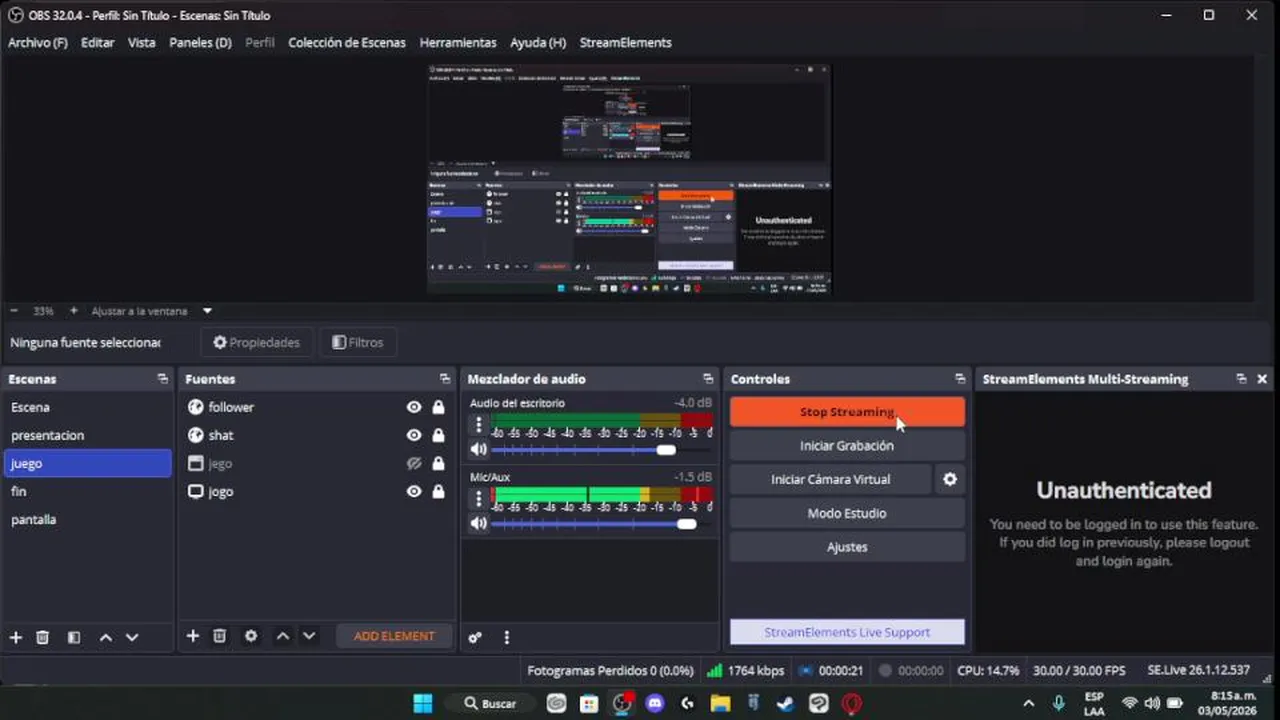This screenshot has height=720, width=1280.
Task: Open audio mixer three-dot menu at bottom
Action: [506, 637]
